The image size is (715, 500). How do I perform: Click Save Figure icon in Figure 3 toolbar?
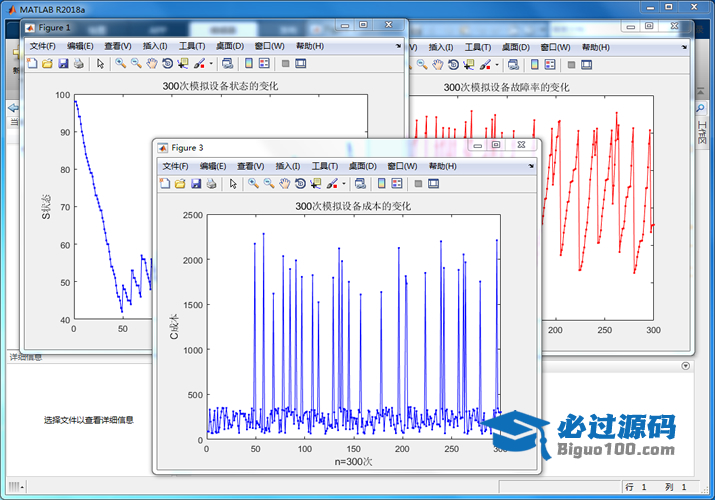[x=196, y=184]
